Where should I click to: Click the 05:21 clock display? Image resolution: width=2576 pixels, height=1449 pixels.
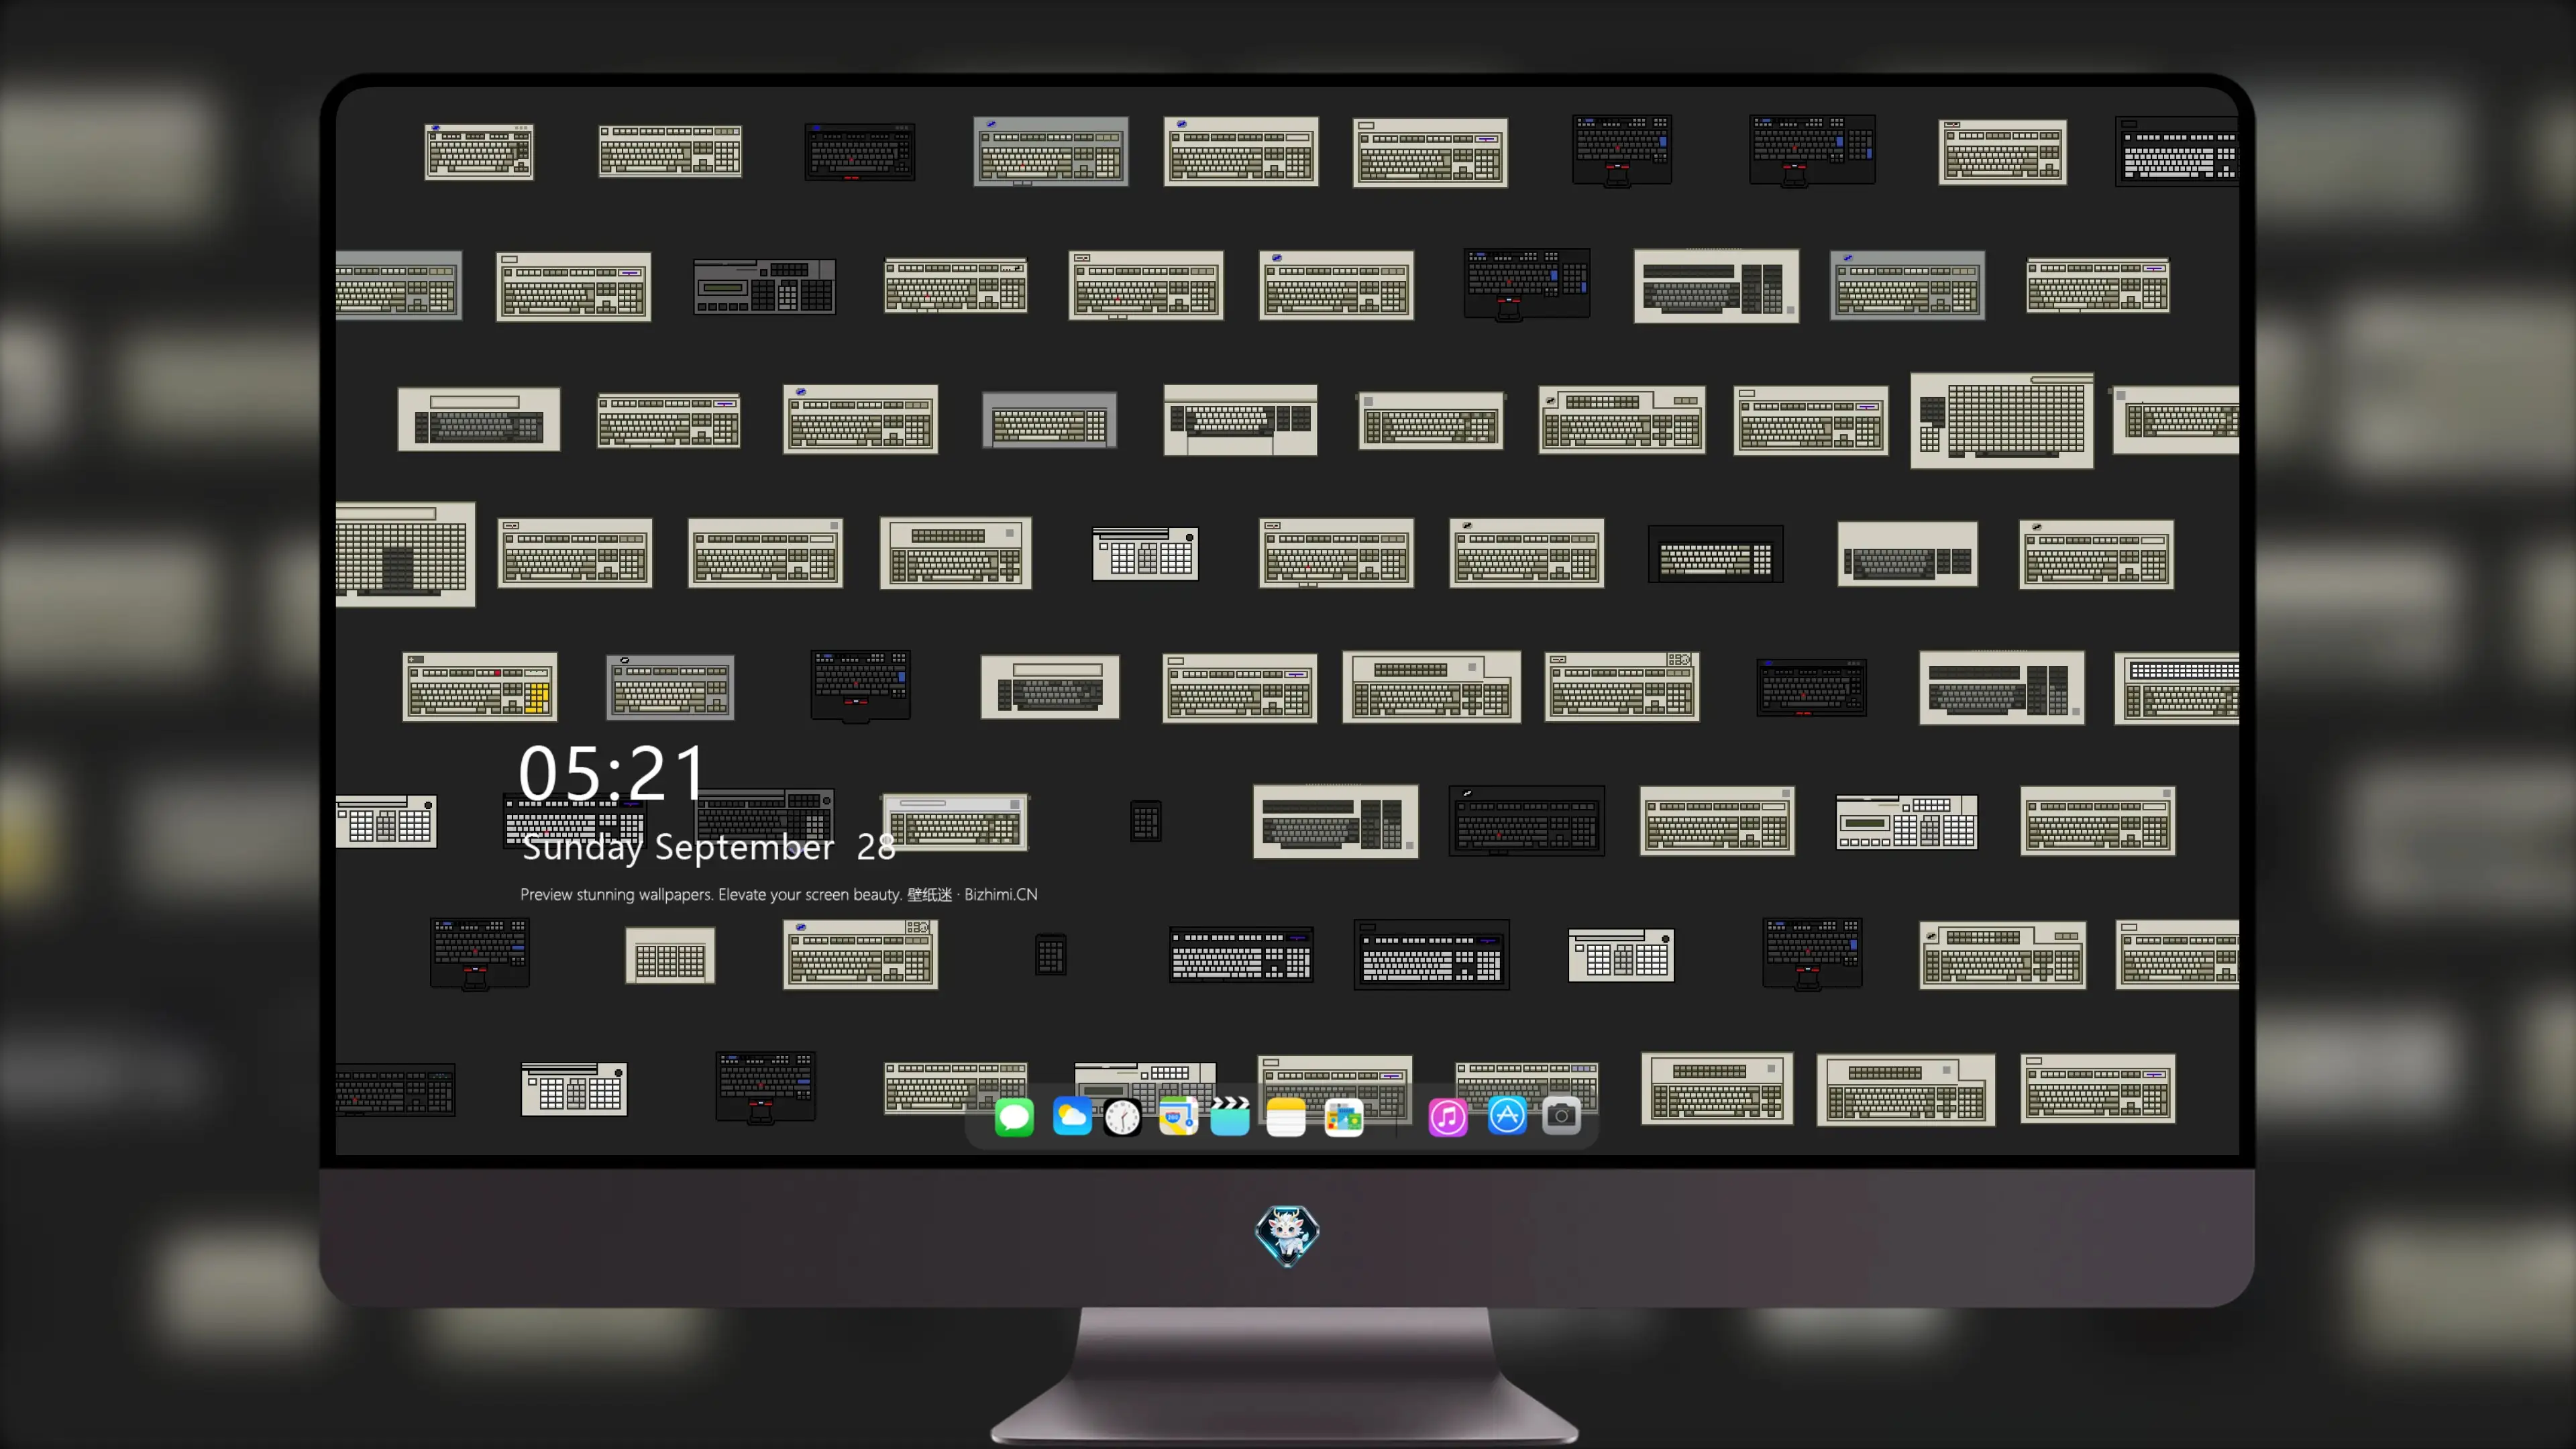(x=612, y=773)
